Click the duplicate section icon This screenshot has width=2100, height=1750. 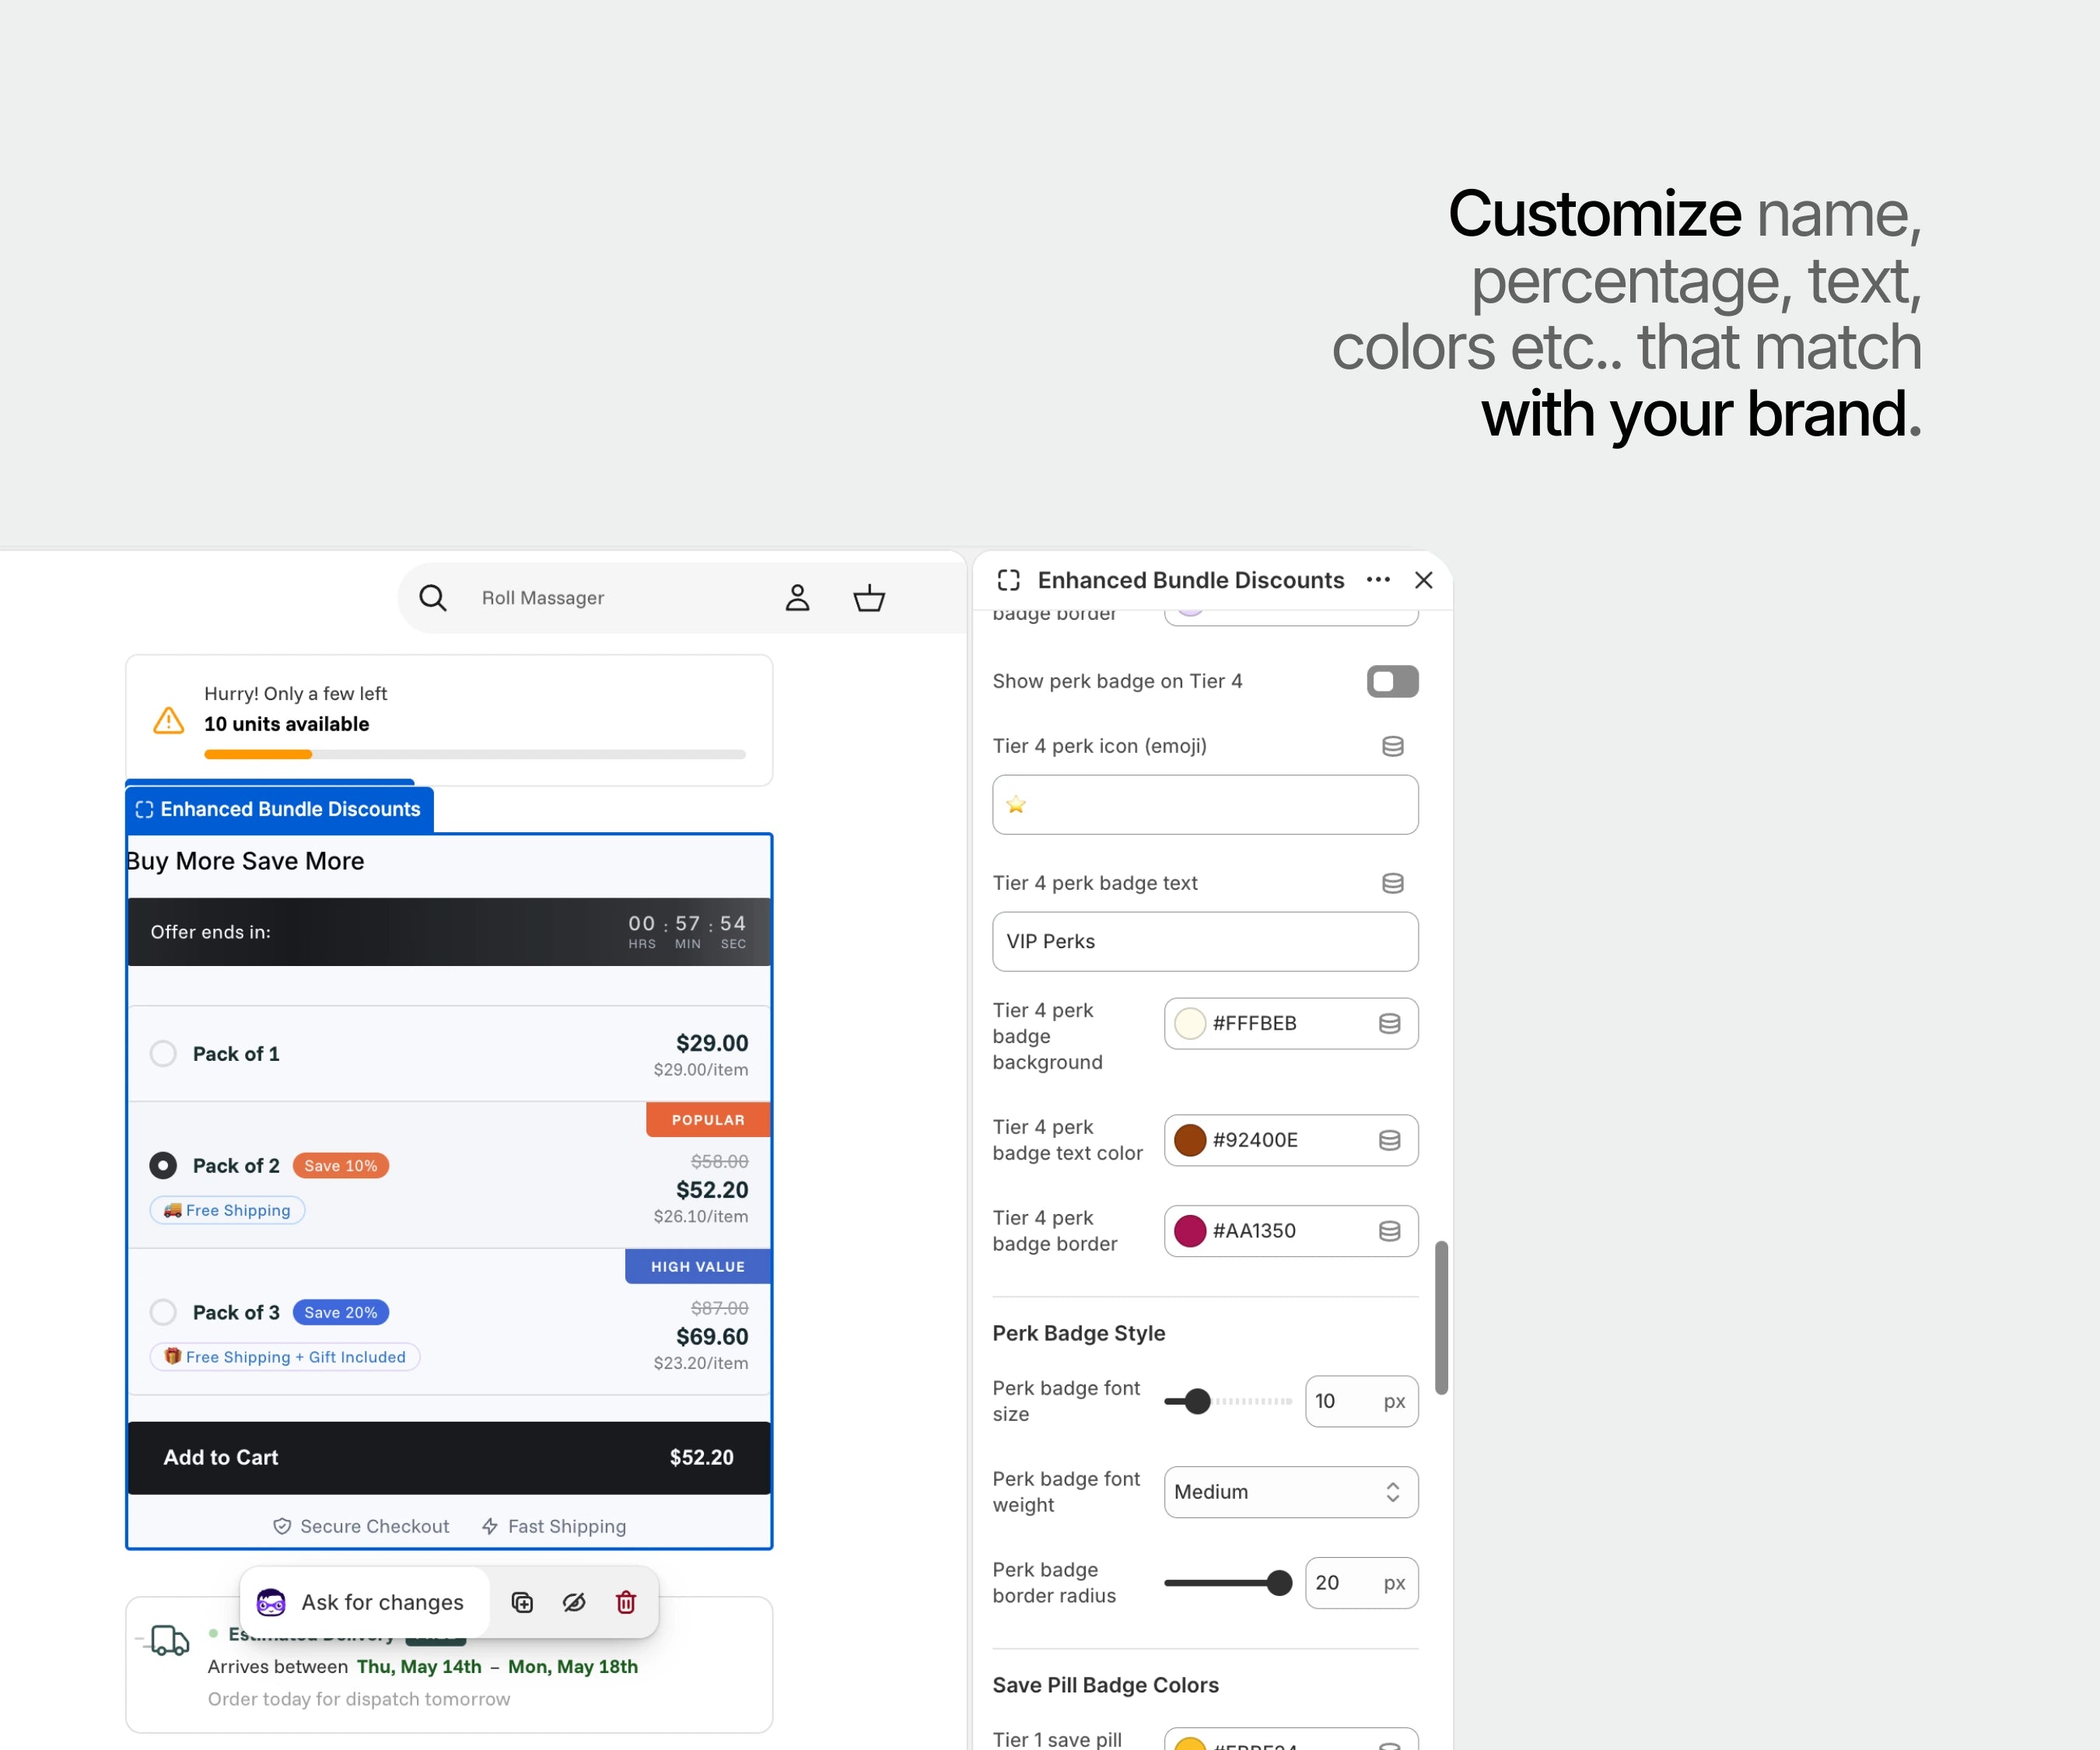pos(522,1603)
